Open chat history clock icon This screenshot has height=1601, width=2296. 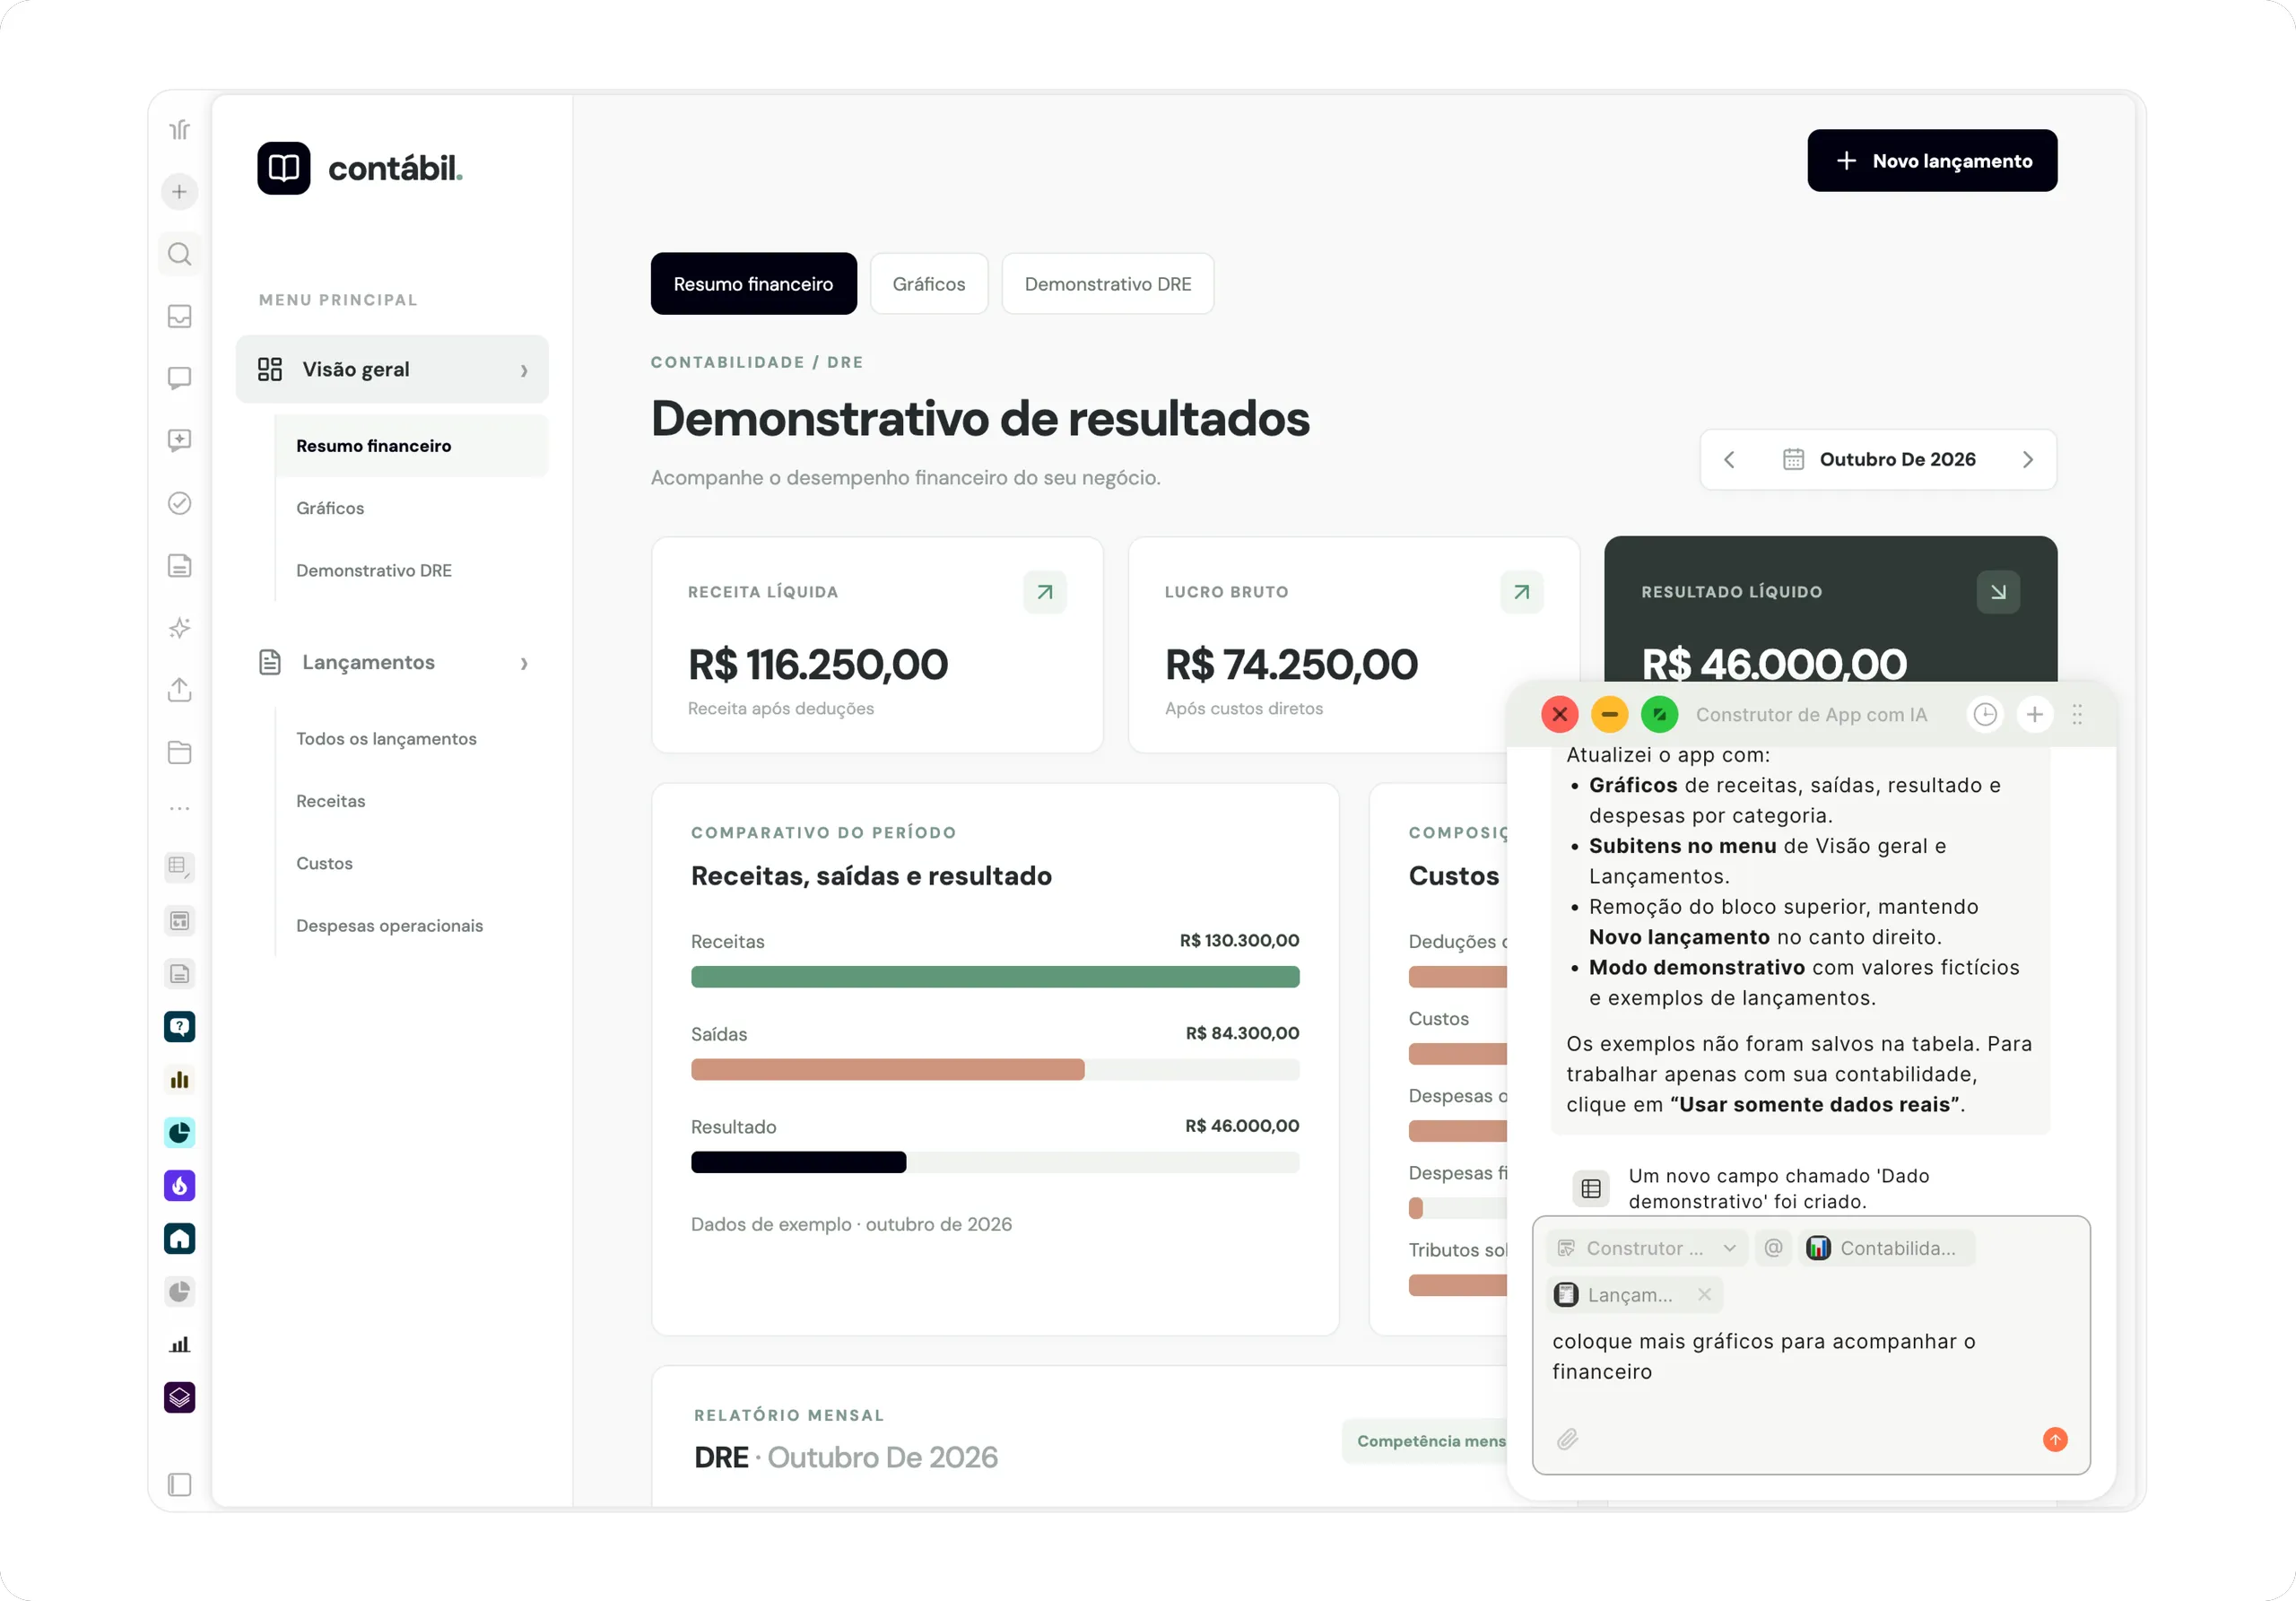click(1985, 714)
